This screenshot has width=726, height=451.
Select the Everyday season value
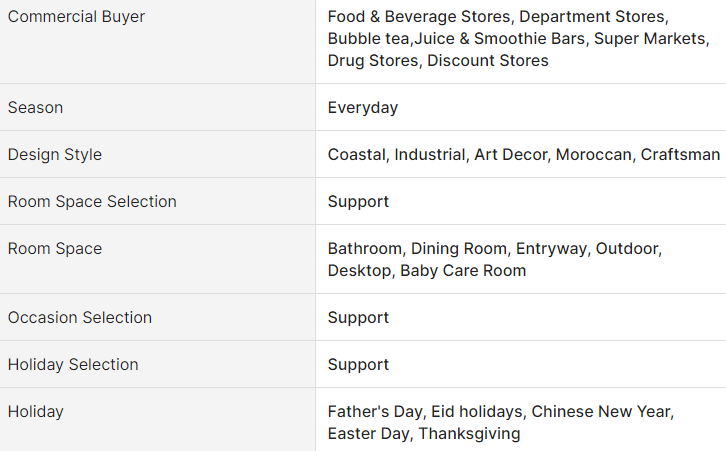coord(362,107)
